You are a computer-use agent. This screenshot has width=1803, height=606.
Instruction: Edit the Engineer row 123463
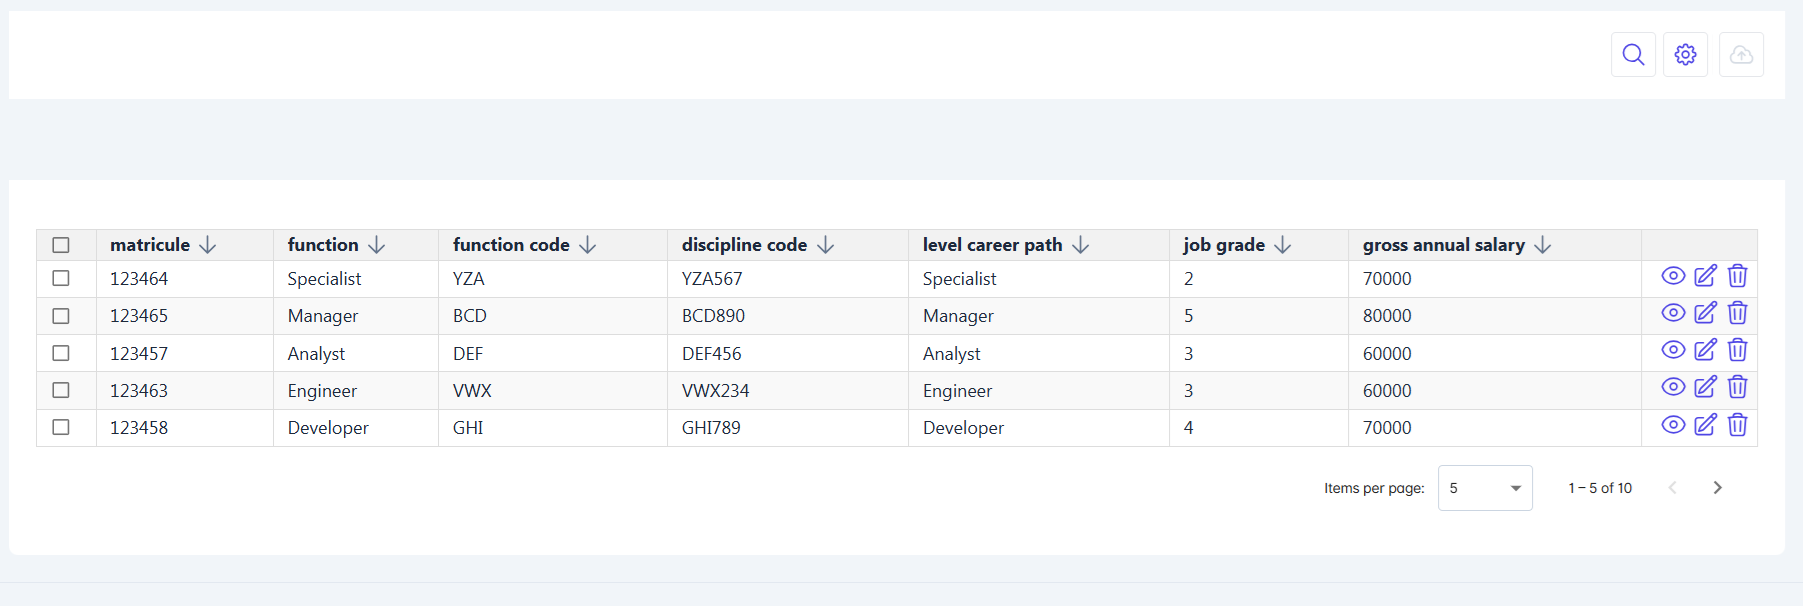[x=1705, y=387]
